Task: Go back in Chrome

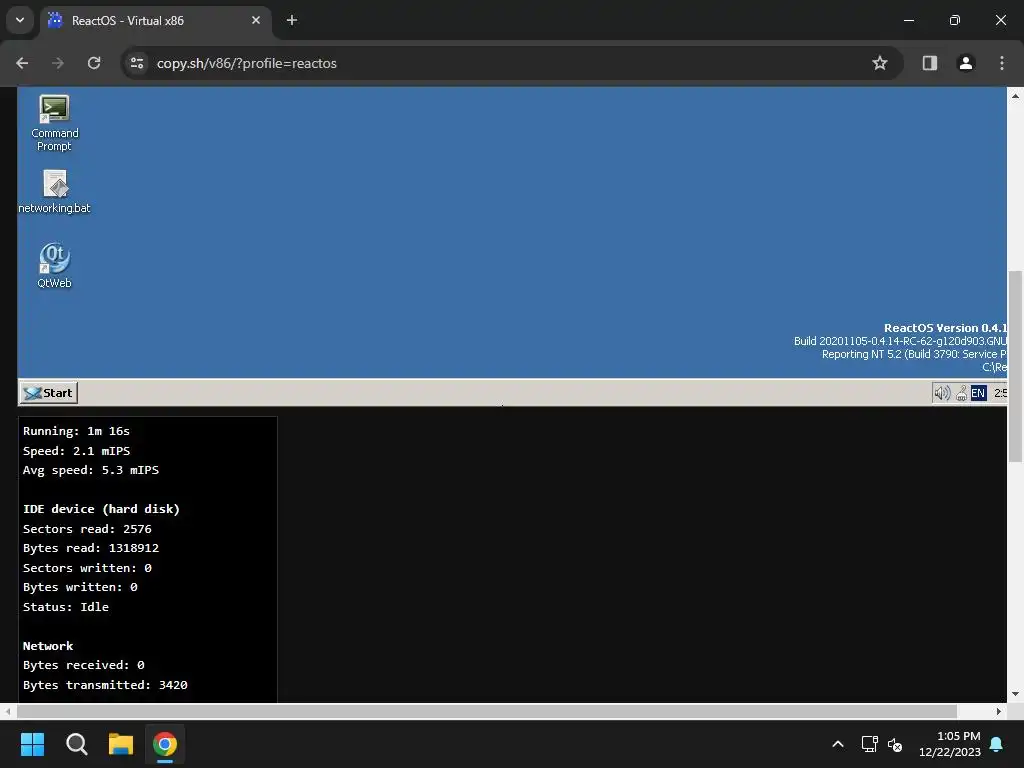Action: tap(22, 63)
